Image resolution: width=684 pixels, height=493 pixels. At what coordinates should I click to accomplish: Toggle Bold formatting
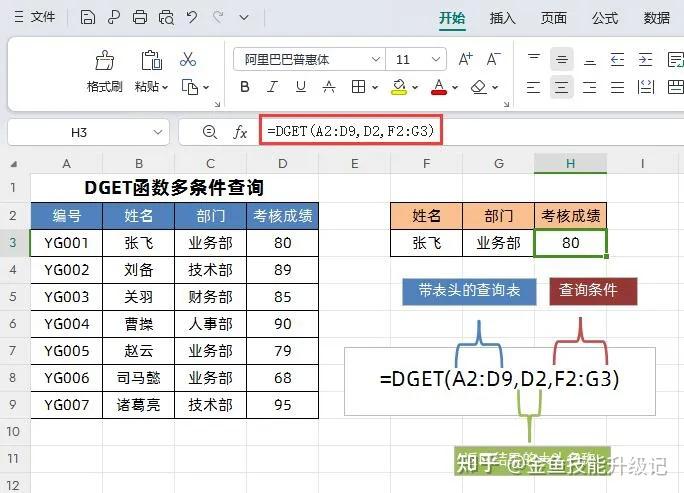245,87
